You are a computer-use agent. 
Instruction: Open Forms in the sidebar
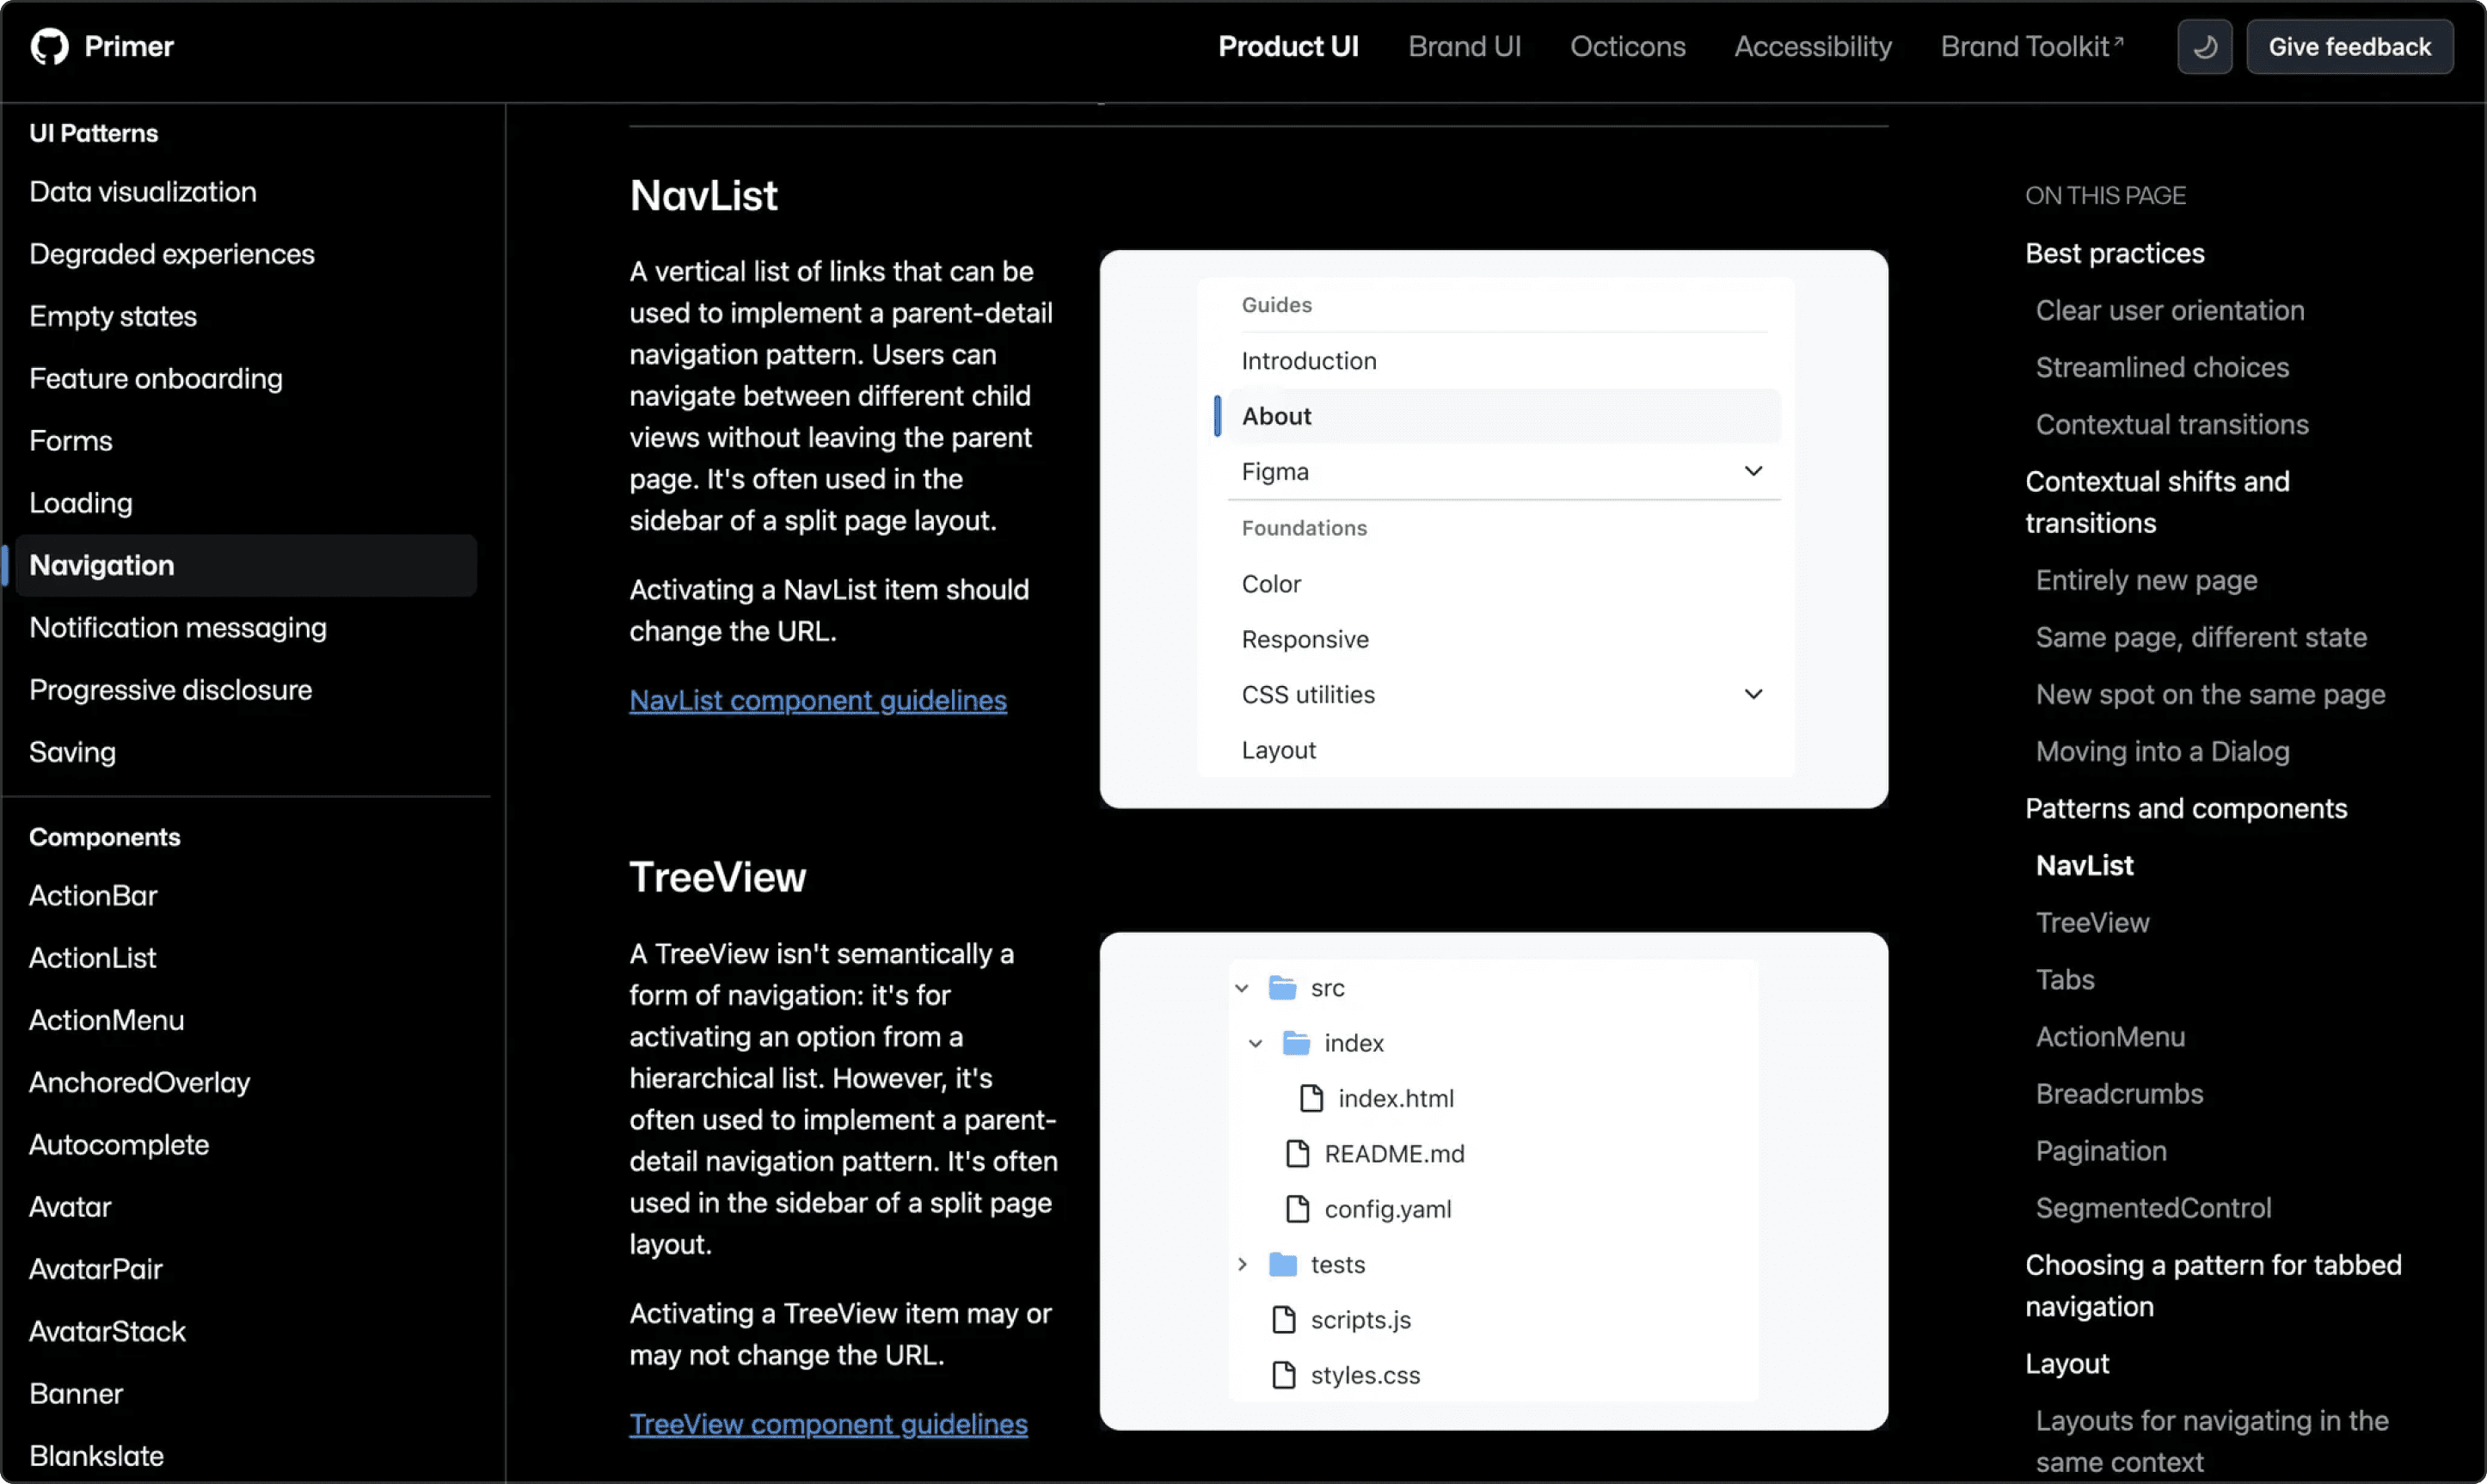(71, 441)
